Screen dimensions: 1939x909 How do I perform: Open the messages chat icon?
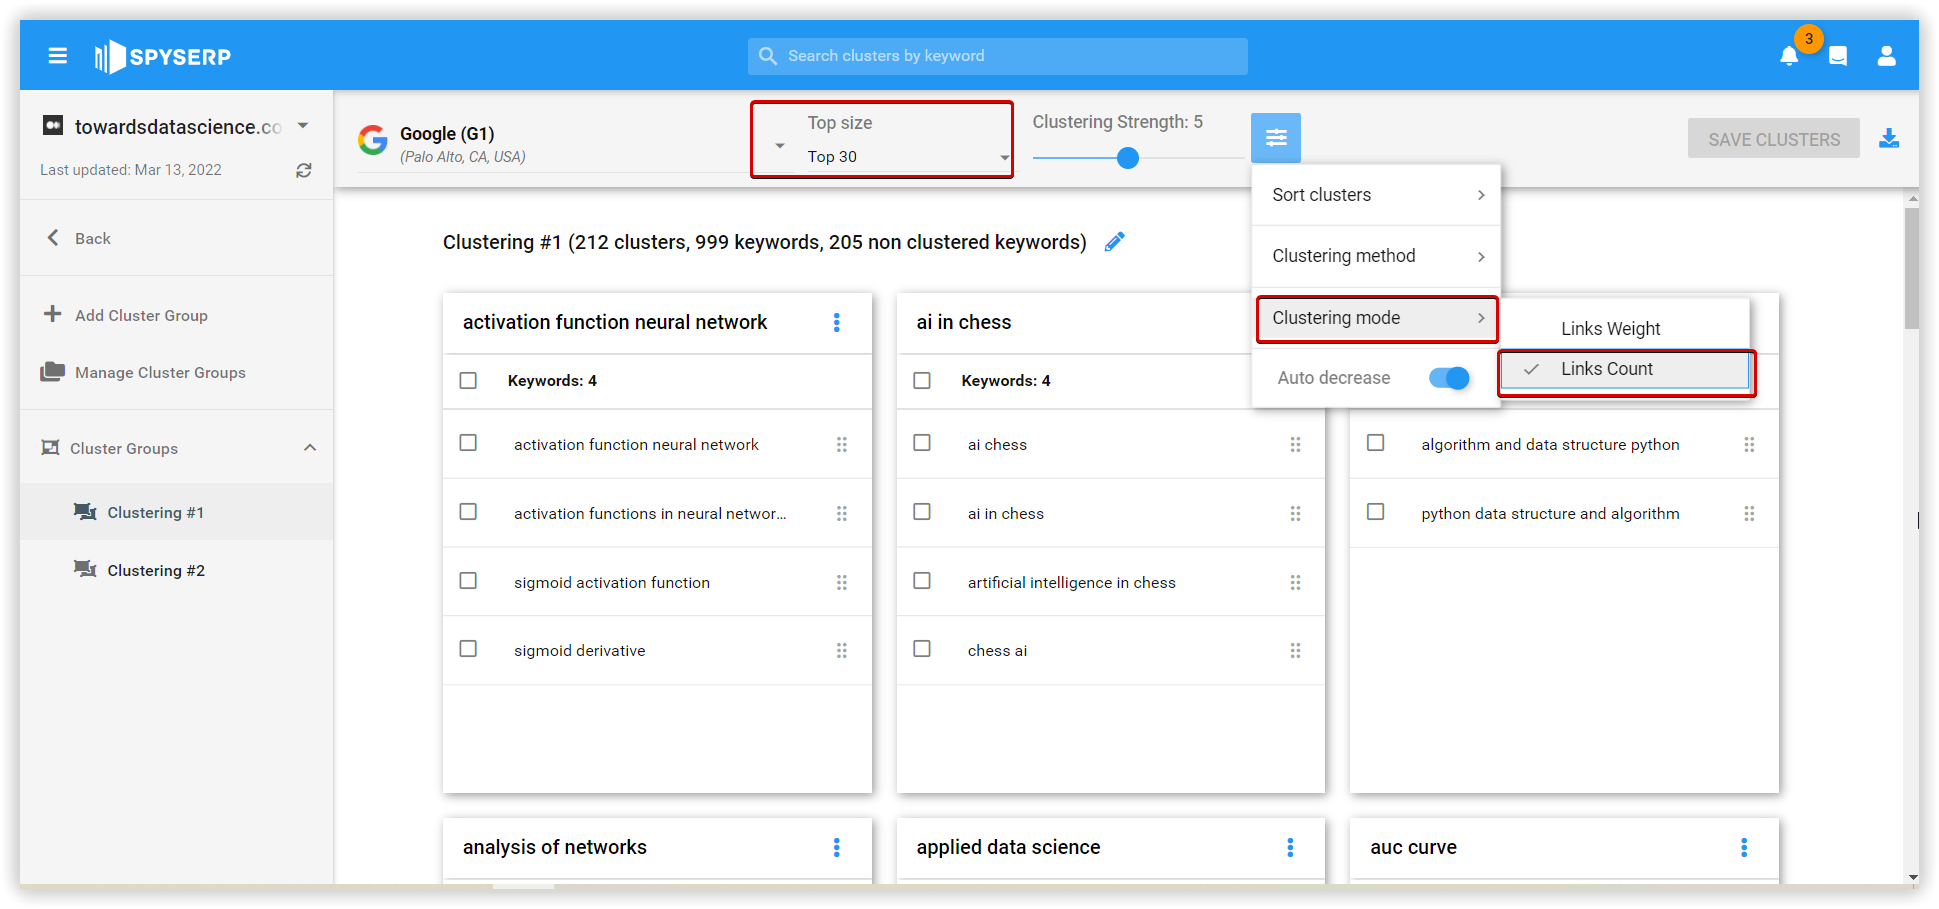click(1838, 56)
